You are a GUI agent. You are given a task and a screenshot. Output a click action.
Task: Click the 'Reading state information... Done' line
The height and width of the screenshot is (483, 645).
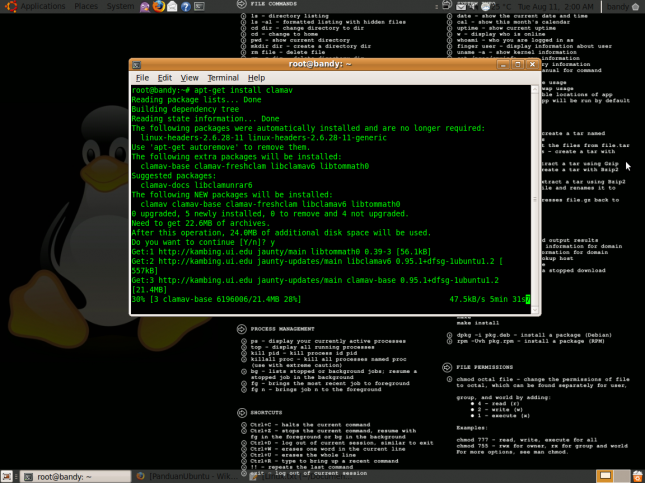pyautogui.click(x=205, y=118)
